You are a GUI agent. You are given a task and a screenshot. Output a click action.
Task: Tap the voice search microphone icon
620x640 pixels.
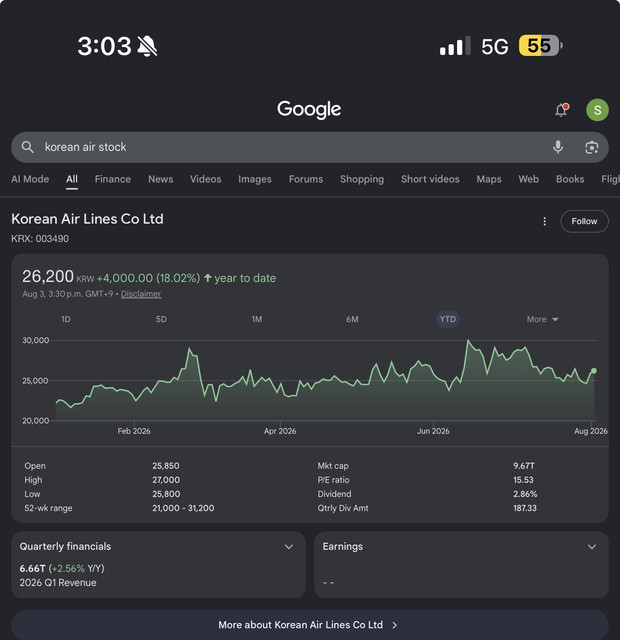pyautogui.click(x=558, y=147)
